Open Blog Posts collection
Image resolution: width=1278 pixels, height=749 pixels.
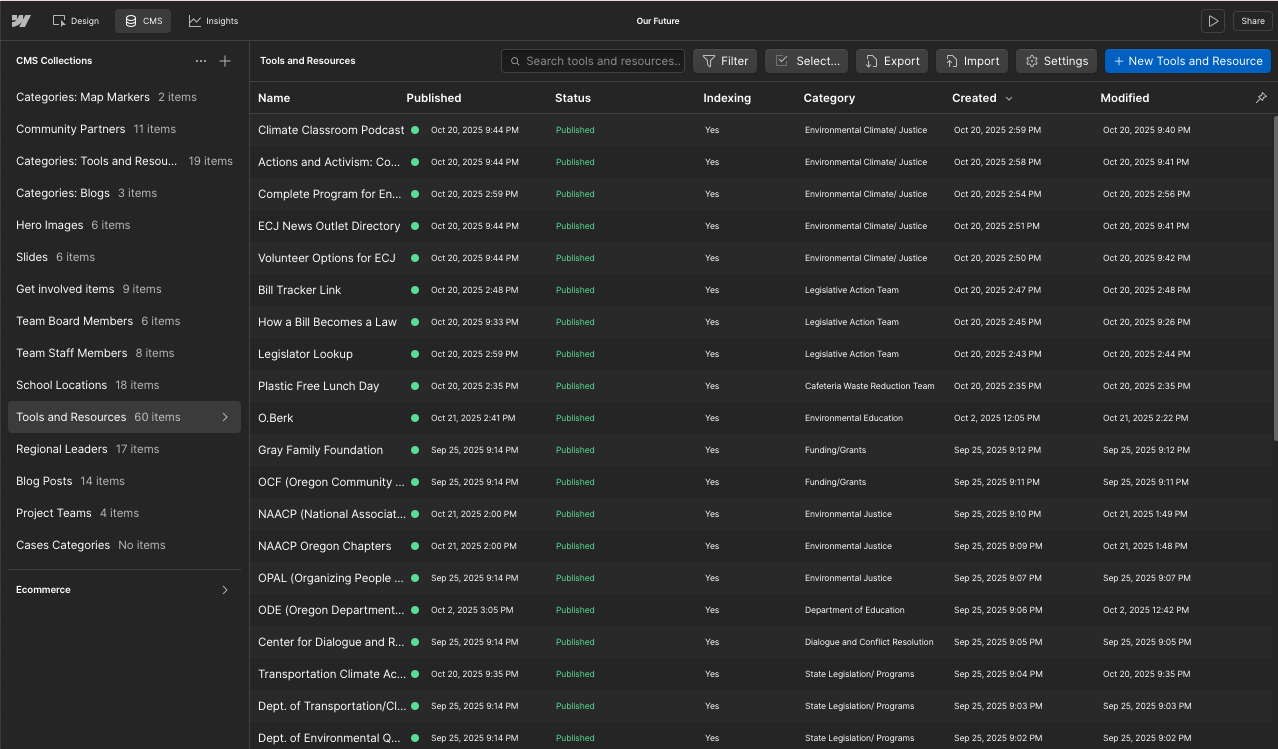(124, 481)
